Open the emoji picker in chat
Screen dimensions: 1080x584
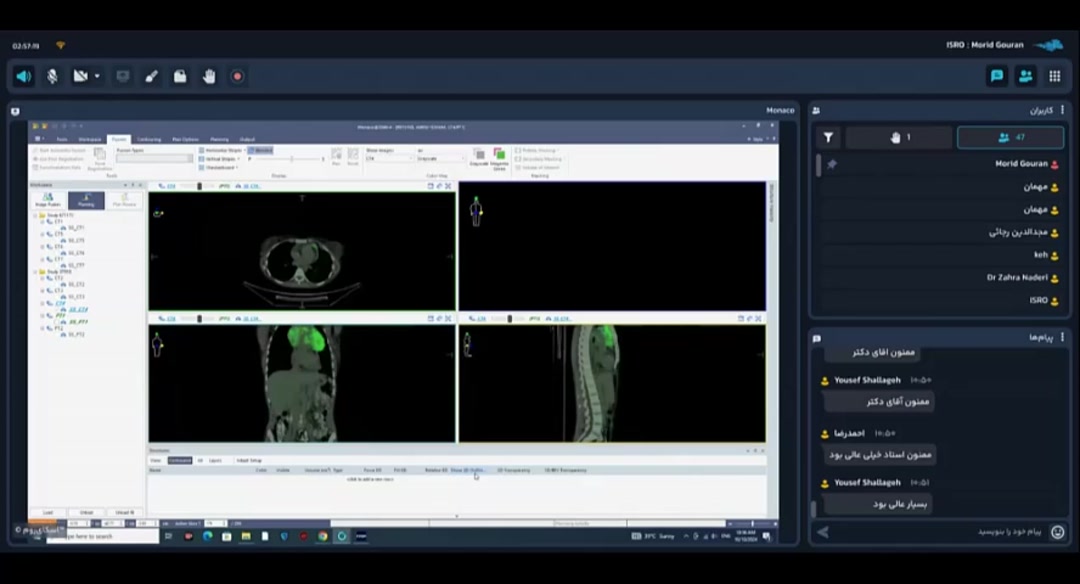point(1058,532)
